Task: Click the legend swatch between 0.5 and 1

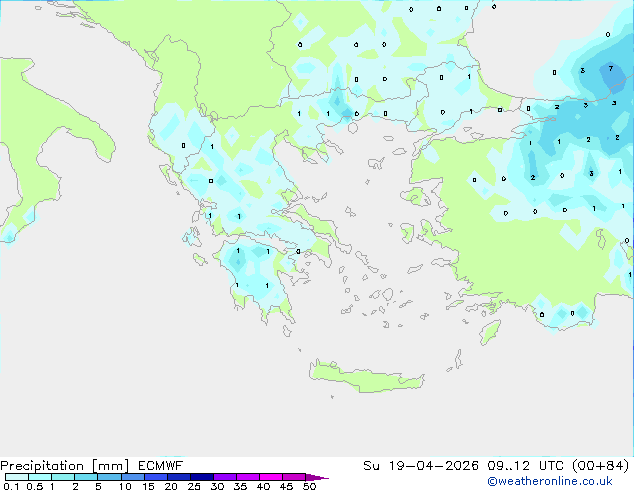Action: click(40, 477)
